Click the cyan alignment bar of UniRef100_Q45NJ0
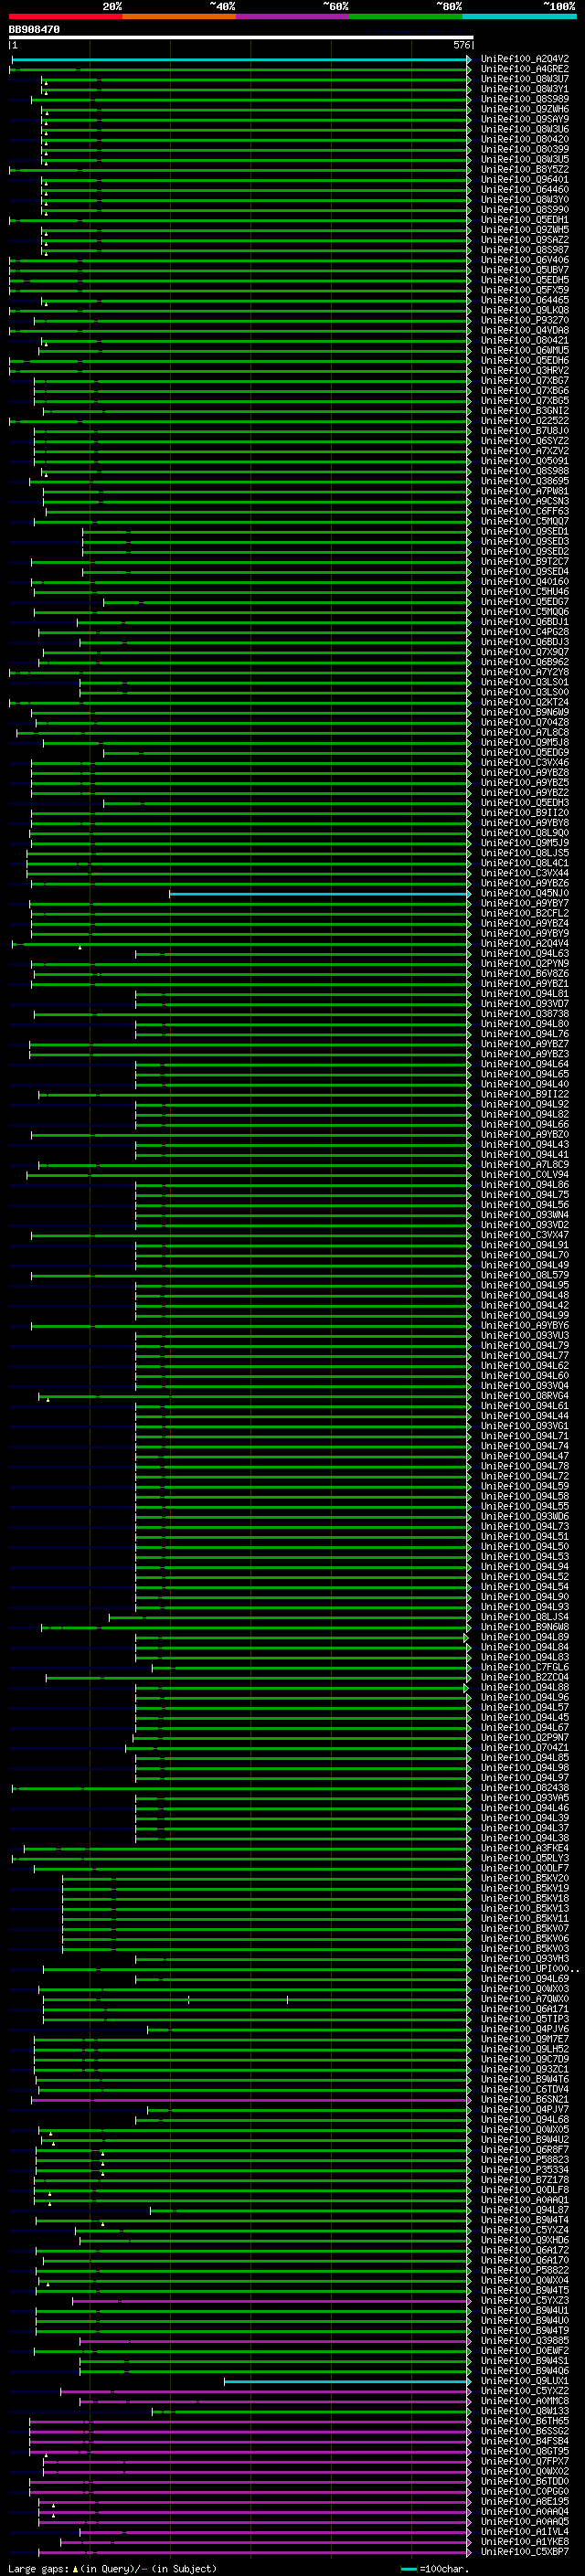 tap(319, 893)
